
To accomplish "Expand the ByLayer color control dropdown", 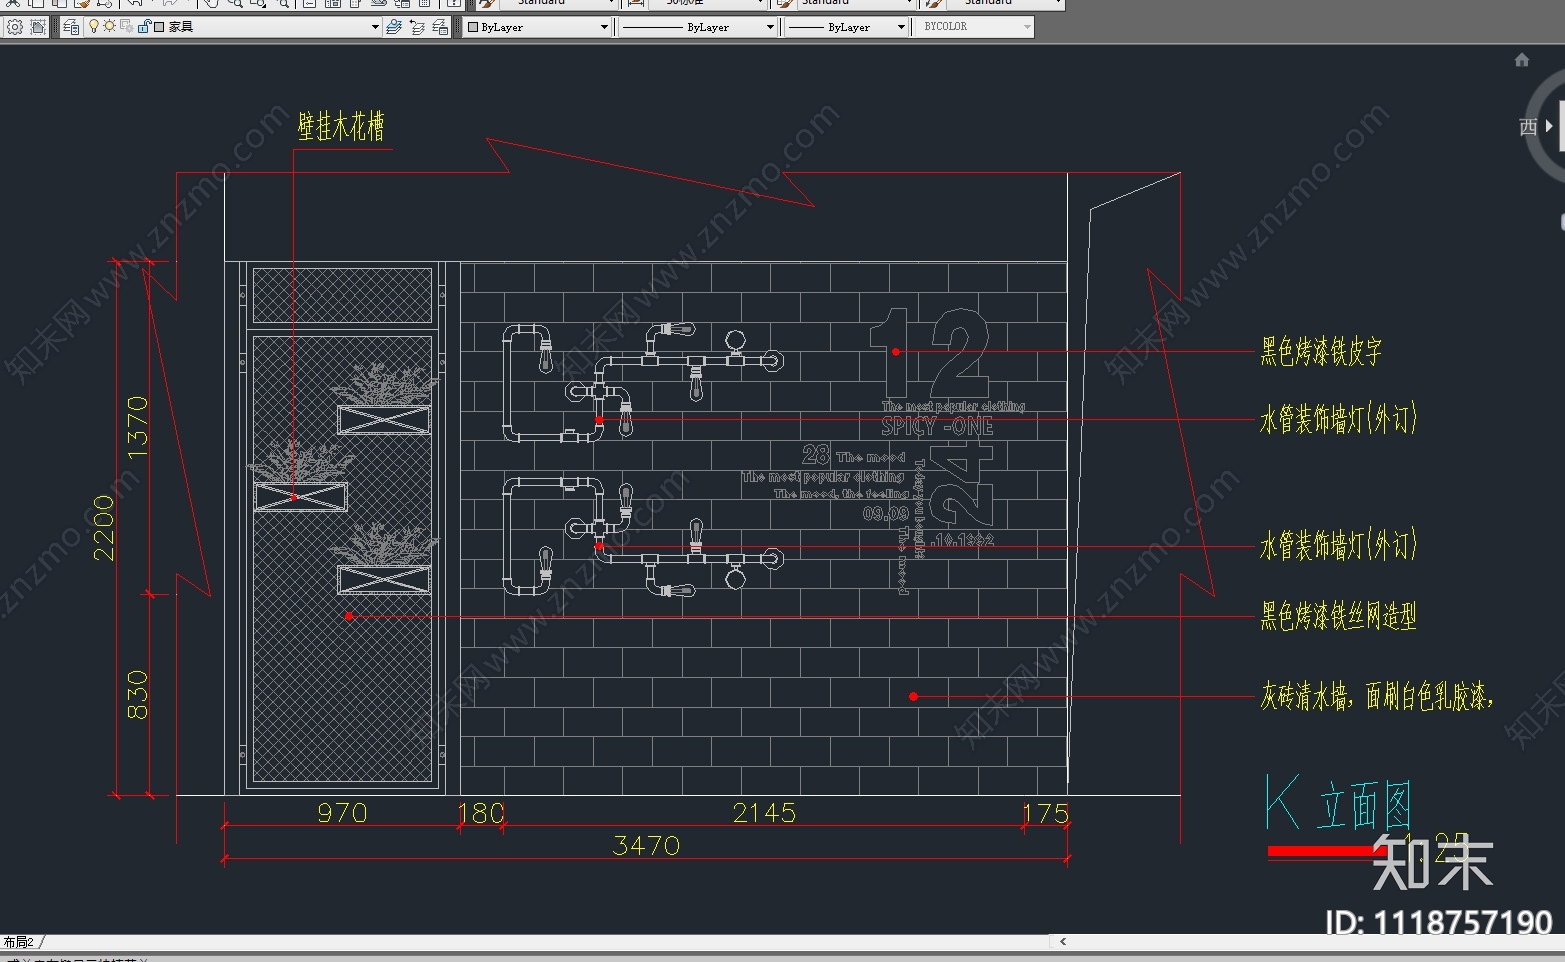I will click(604, 27).
